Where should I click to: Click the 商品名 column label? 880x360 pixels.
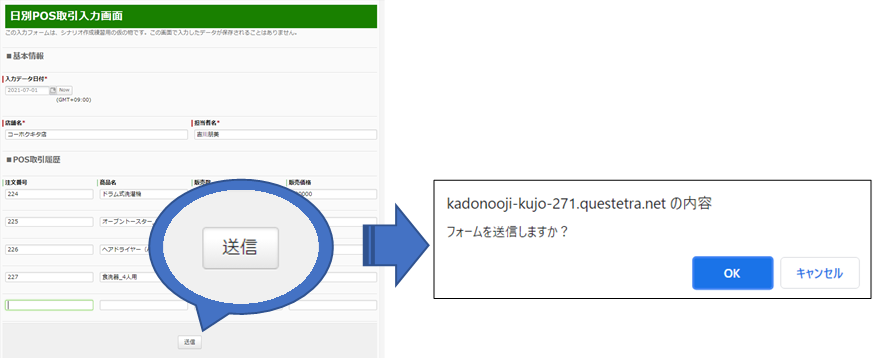108,183
